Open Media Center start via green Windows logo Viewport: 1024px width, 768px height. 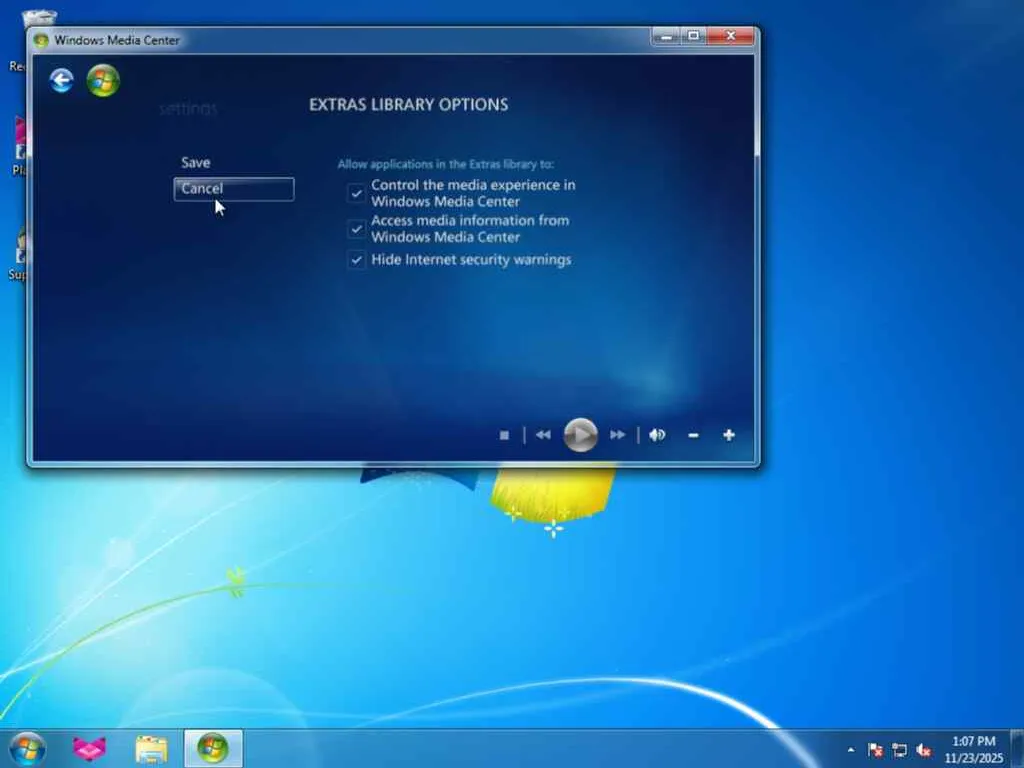[103, 81]
